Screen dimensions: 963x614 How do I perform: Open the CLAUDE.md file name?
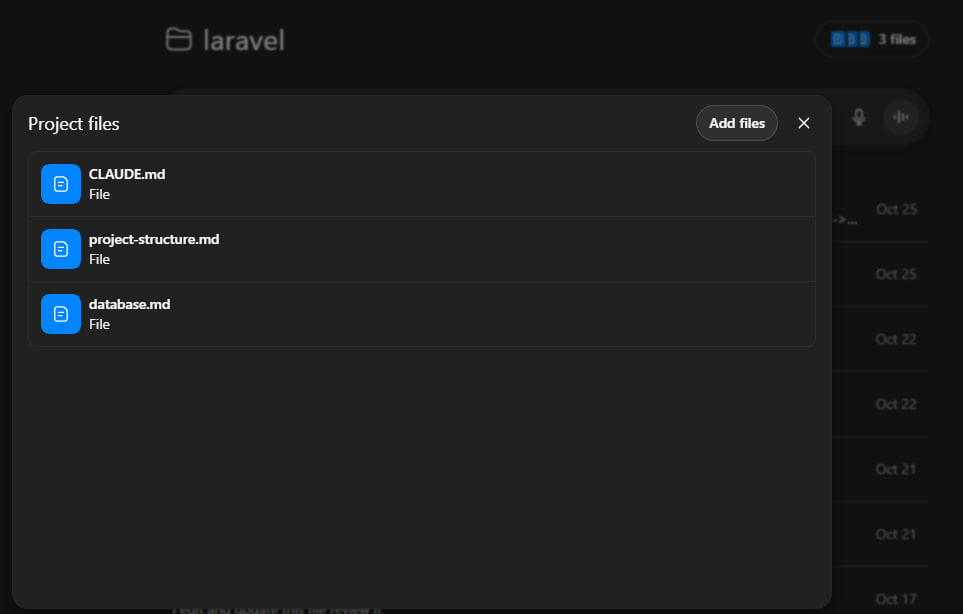pyautogui.click(x=127, y=174)
